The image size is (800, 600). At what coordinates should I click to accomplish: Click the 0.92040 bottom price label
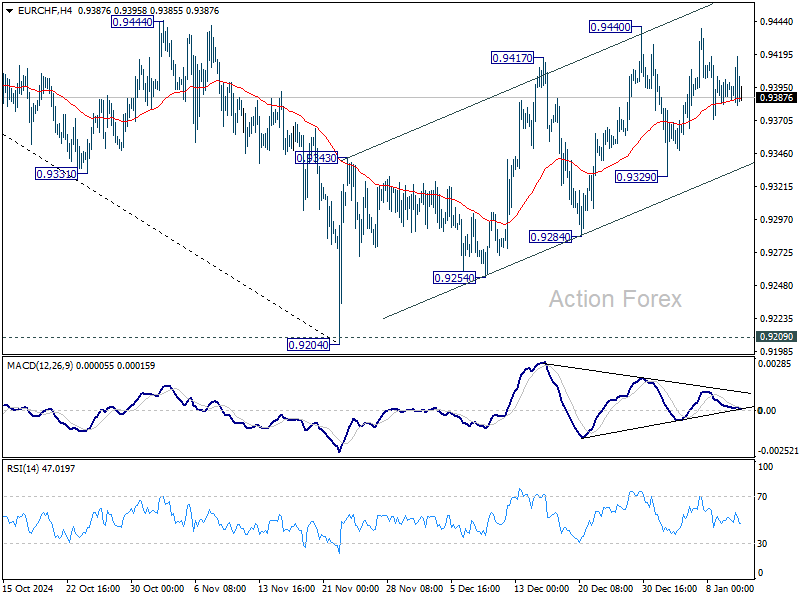pyautogui.click(x=308, y=343)
